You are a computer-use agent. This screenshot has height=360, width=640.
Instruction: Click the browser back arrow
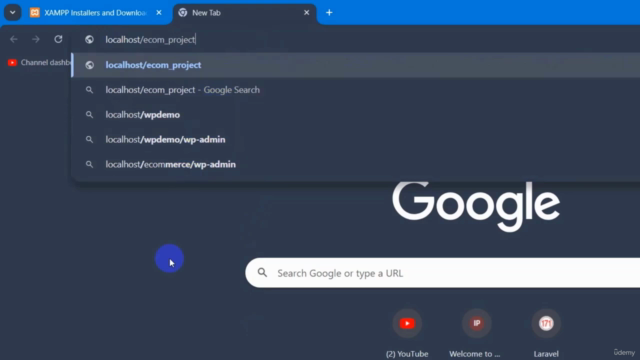coord(14,39)
